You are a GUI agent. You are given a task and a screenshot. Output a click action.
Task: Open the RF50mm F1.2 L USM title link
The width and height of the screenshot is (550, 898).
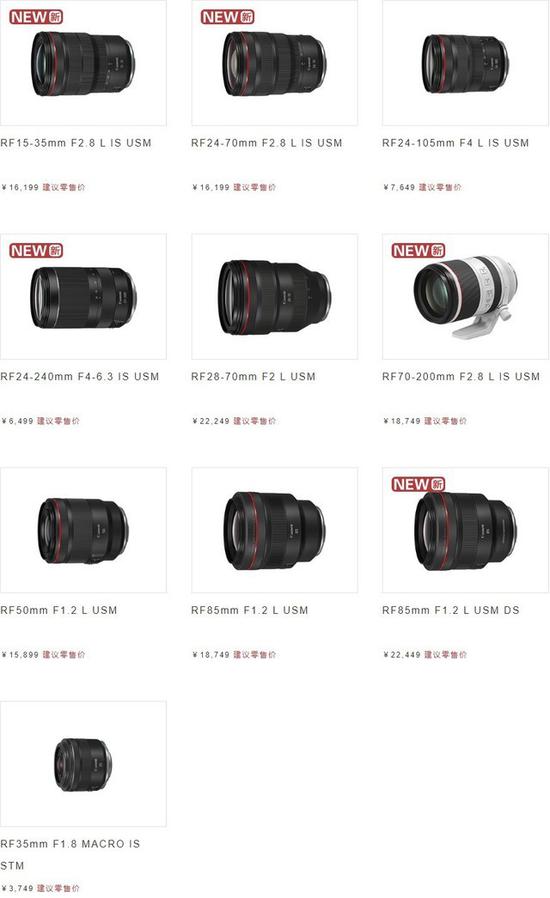click(58, 611)
